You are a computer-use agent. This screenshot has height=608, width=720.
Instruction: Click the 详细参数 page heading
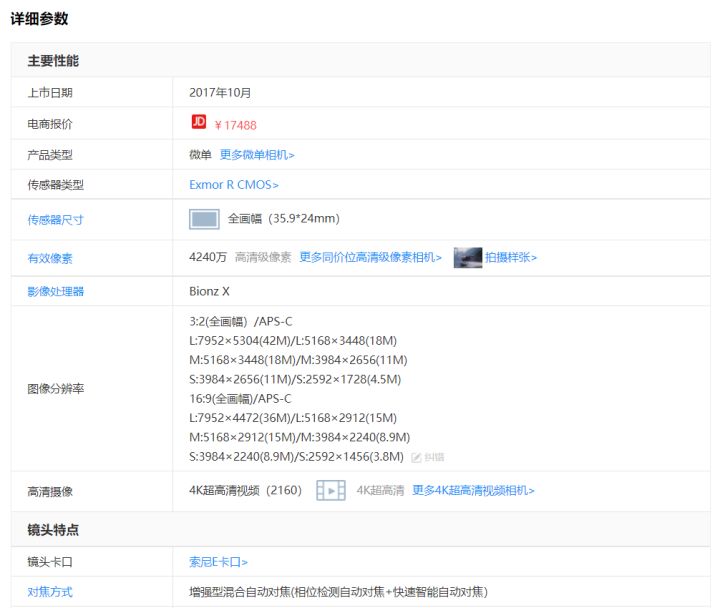click(x=39, y=19)
